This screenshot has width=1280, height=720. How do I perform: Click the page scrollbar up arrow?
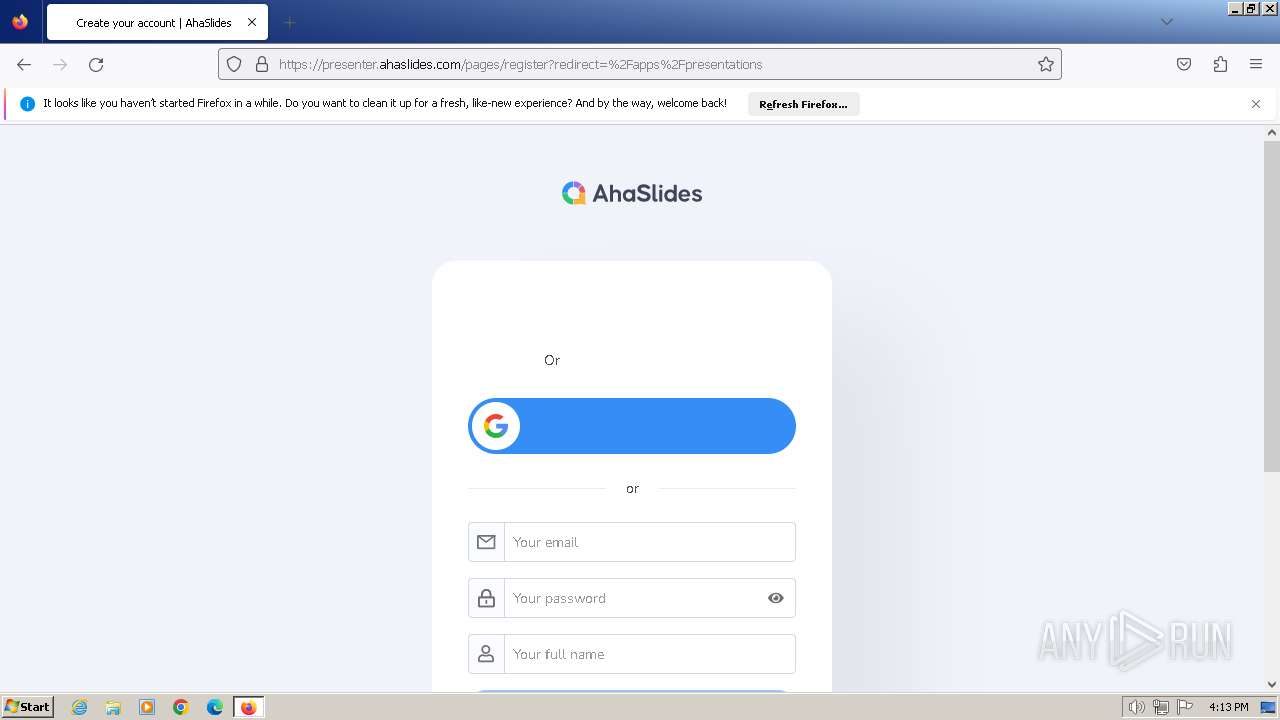coord(1272,132)
